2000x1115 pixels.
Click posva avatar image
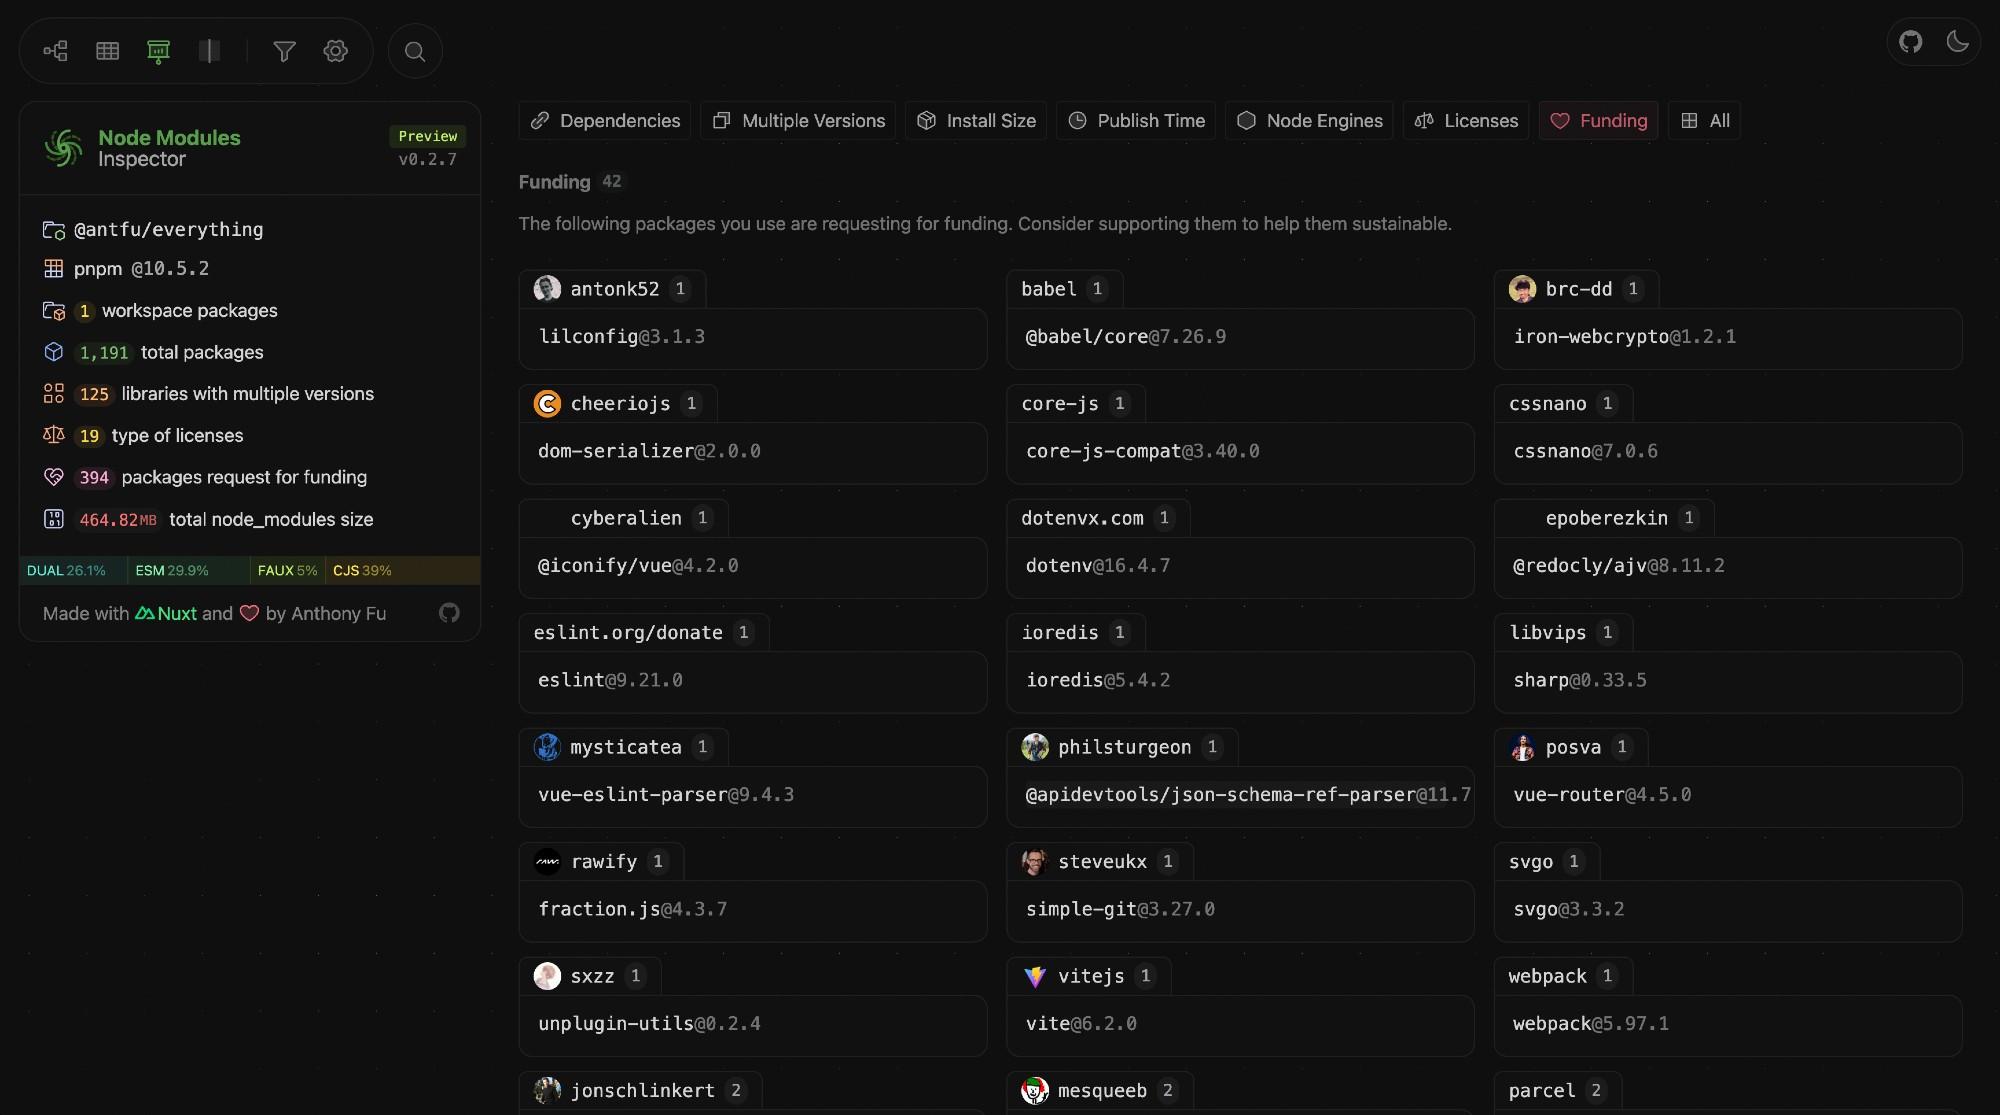[1522, 747]
